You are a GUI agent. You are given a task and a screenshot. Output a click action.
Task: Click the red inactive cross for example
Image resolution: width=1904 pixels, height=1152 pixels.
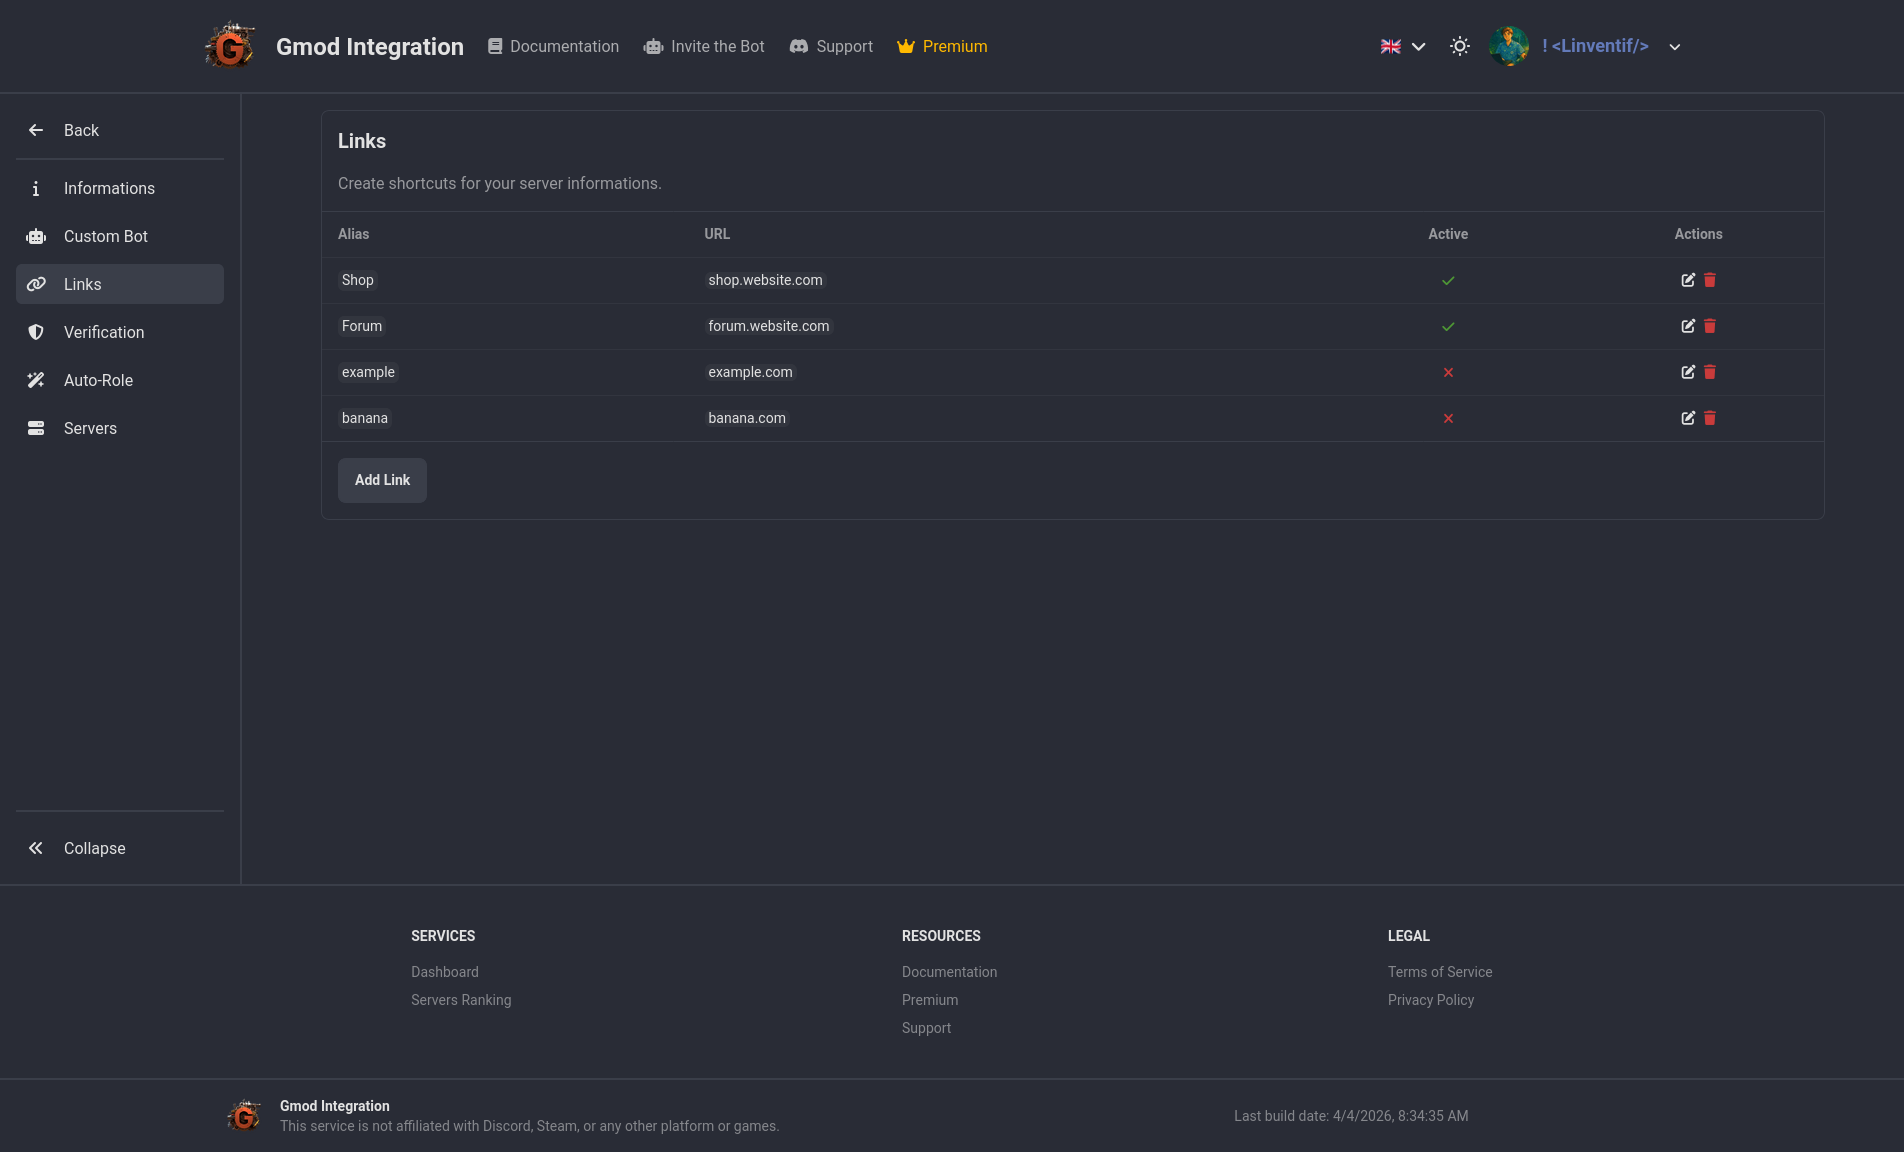tap(1448, 373)
